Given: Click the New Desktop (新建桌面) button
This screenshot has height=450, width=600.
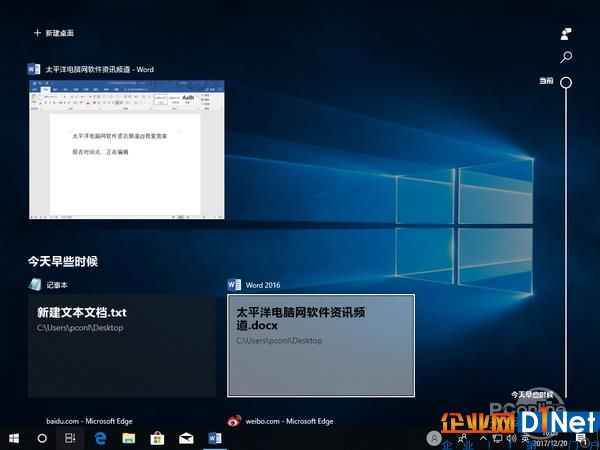Looking at the screenshot, I should [54, 33].
